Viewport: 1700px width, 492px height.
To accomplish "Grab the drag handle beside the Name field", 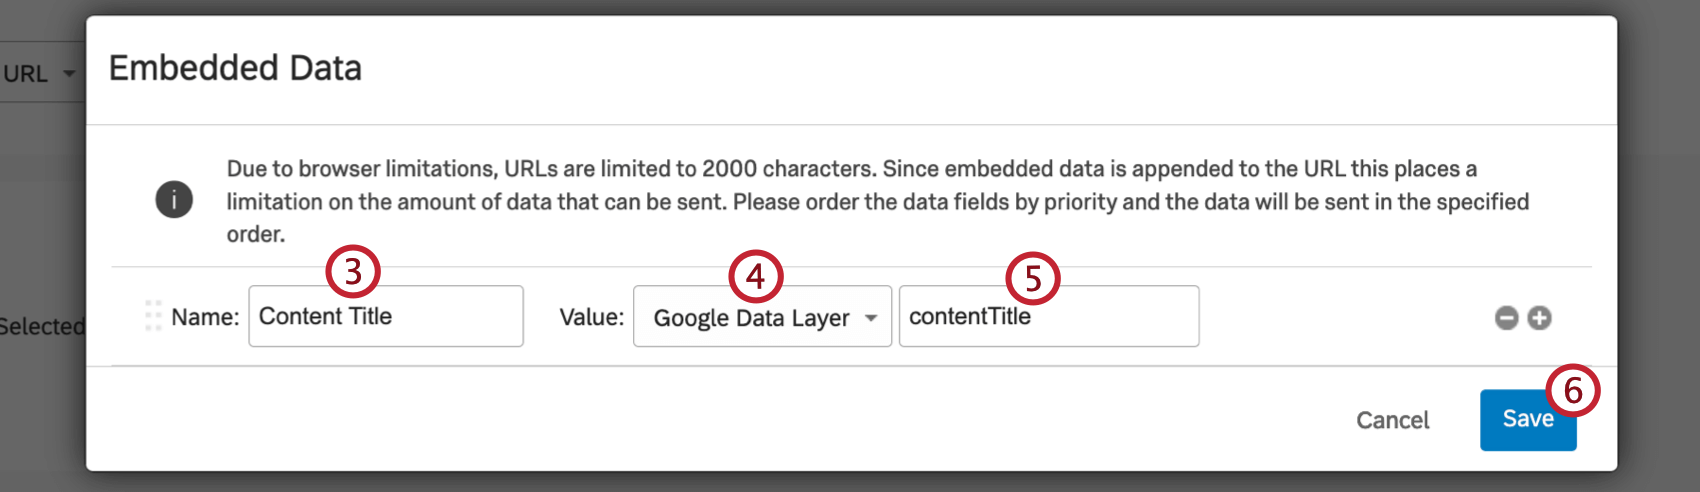I will tap(153, 316).
